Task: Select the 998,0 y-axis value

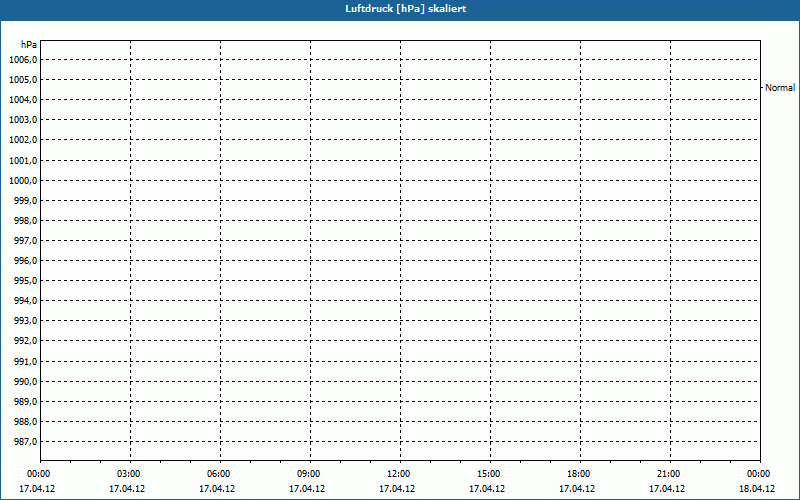Action: 26,221
